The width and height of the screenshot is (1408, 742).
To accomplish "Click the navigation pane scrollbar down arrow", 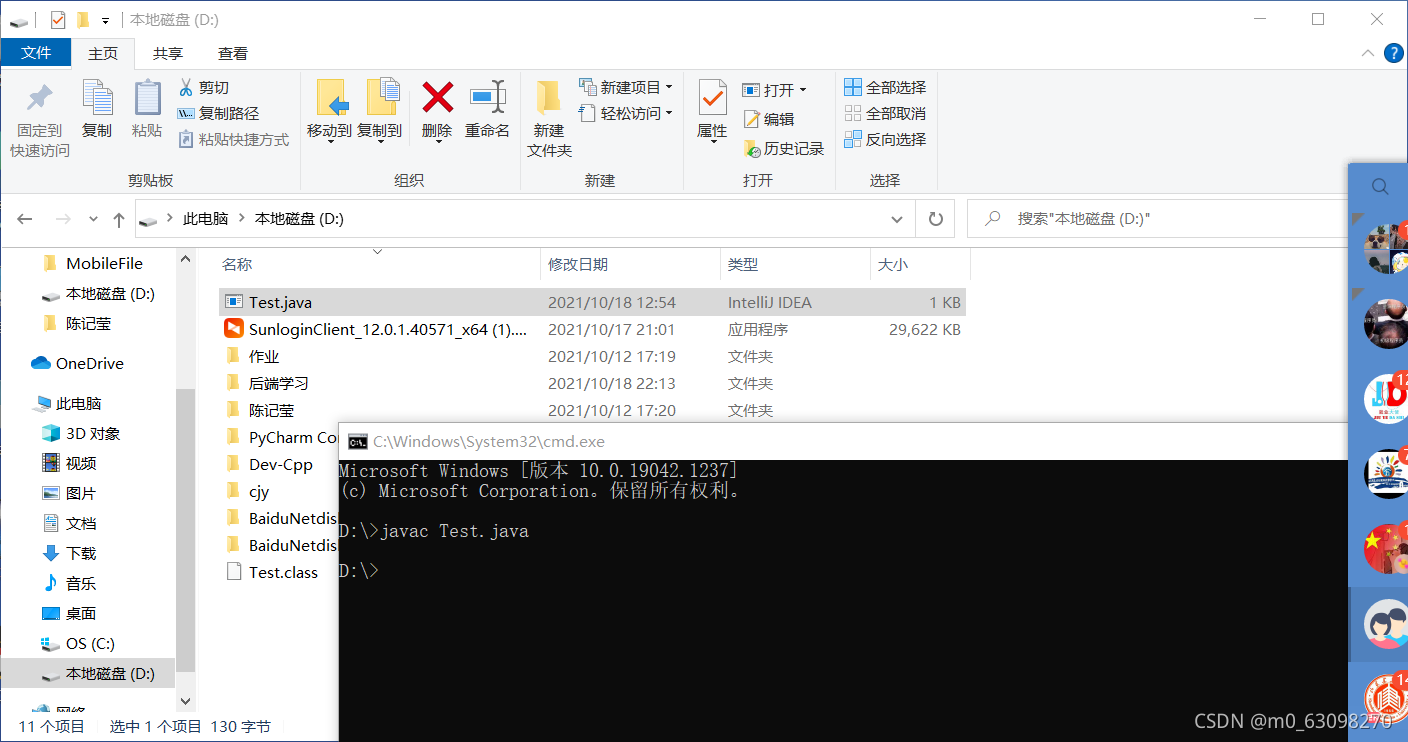I will (185, 702).
